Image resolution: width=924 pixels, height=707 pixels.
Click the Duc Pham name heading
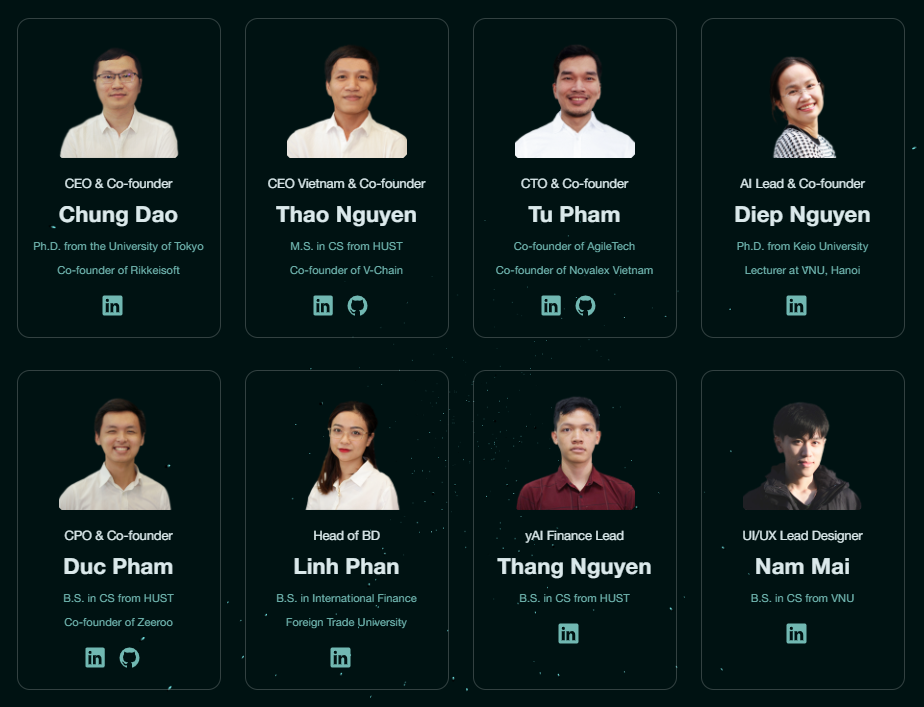[x=118, y=566]
